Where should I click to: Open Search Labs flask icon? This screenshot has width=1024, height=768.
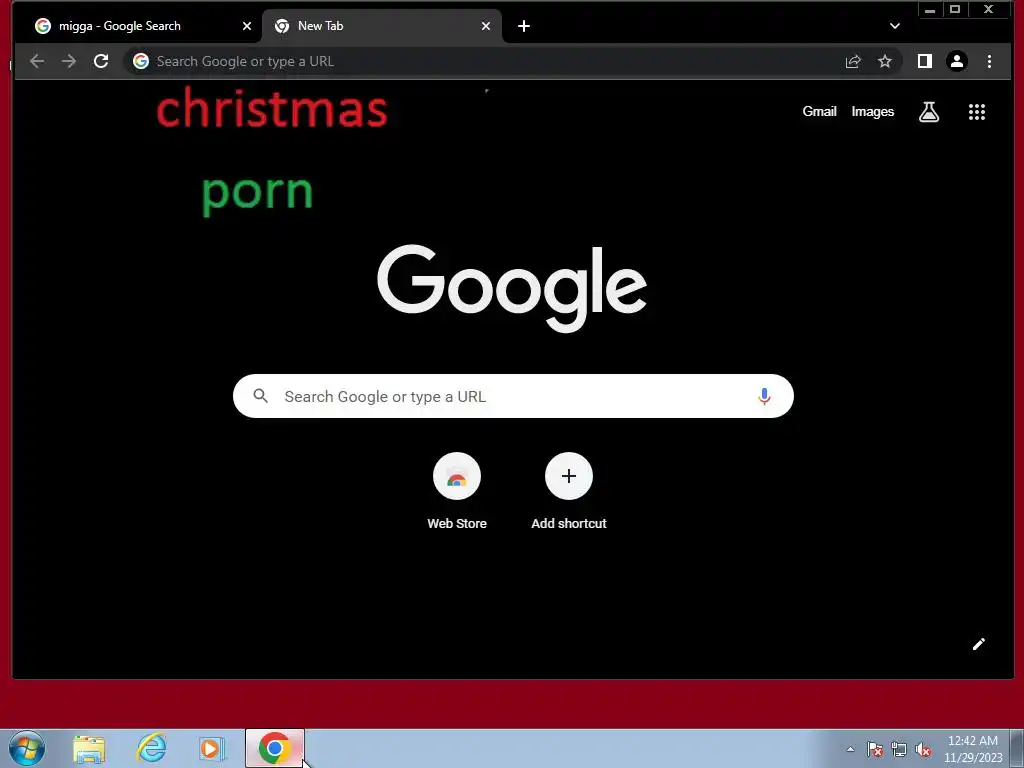[929, 112]
